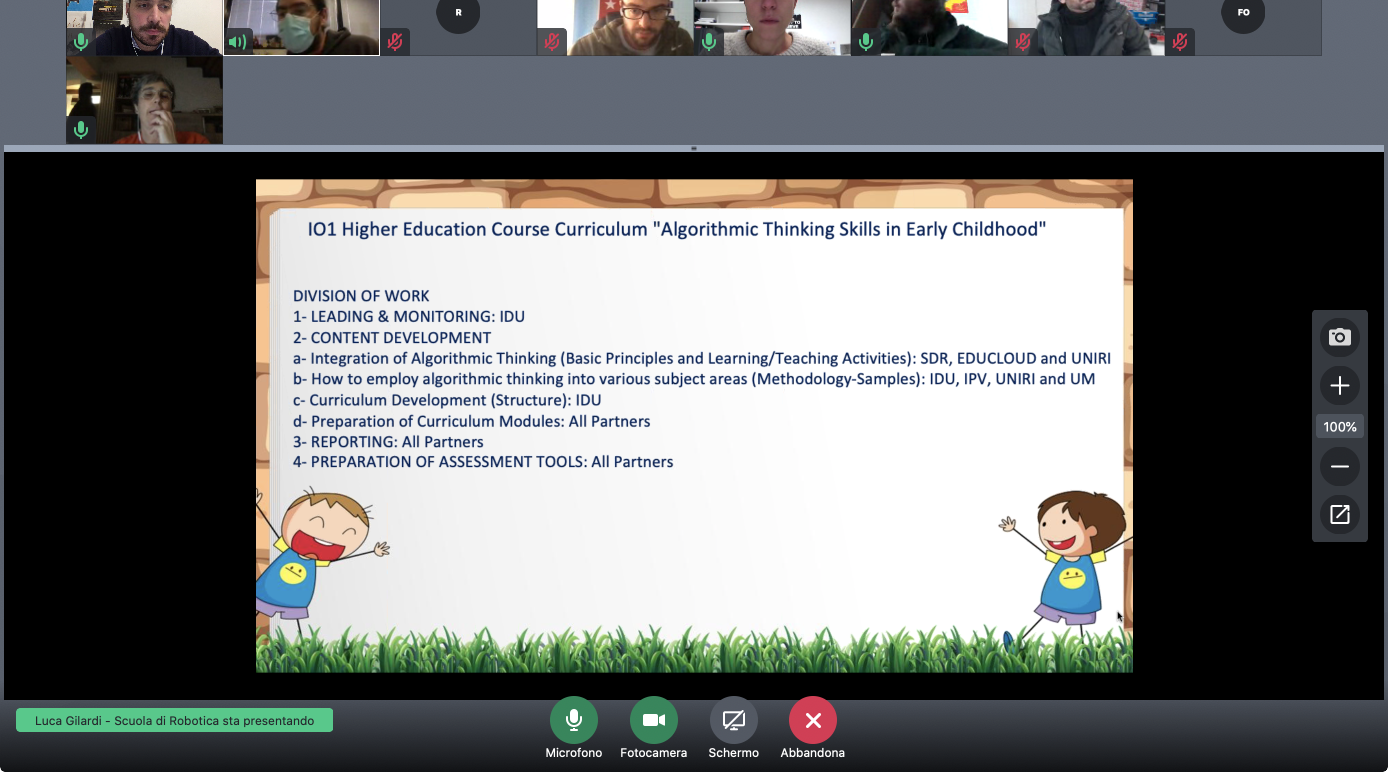This screenshot has width=1388, height=772.
Task: Click the 100% zoom level indicator
Action: pyautogui.click(x=1339, y=426)
